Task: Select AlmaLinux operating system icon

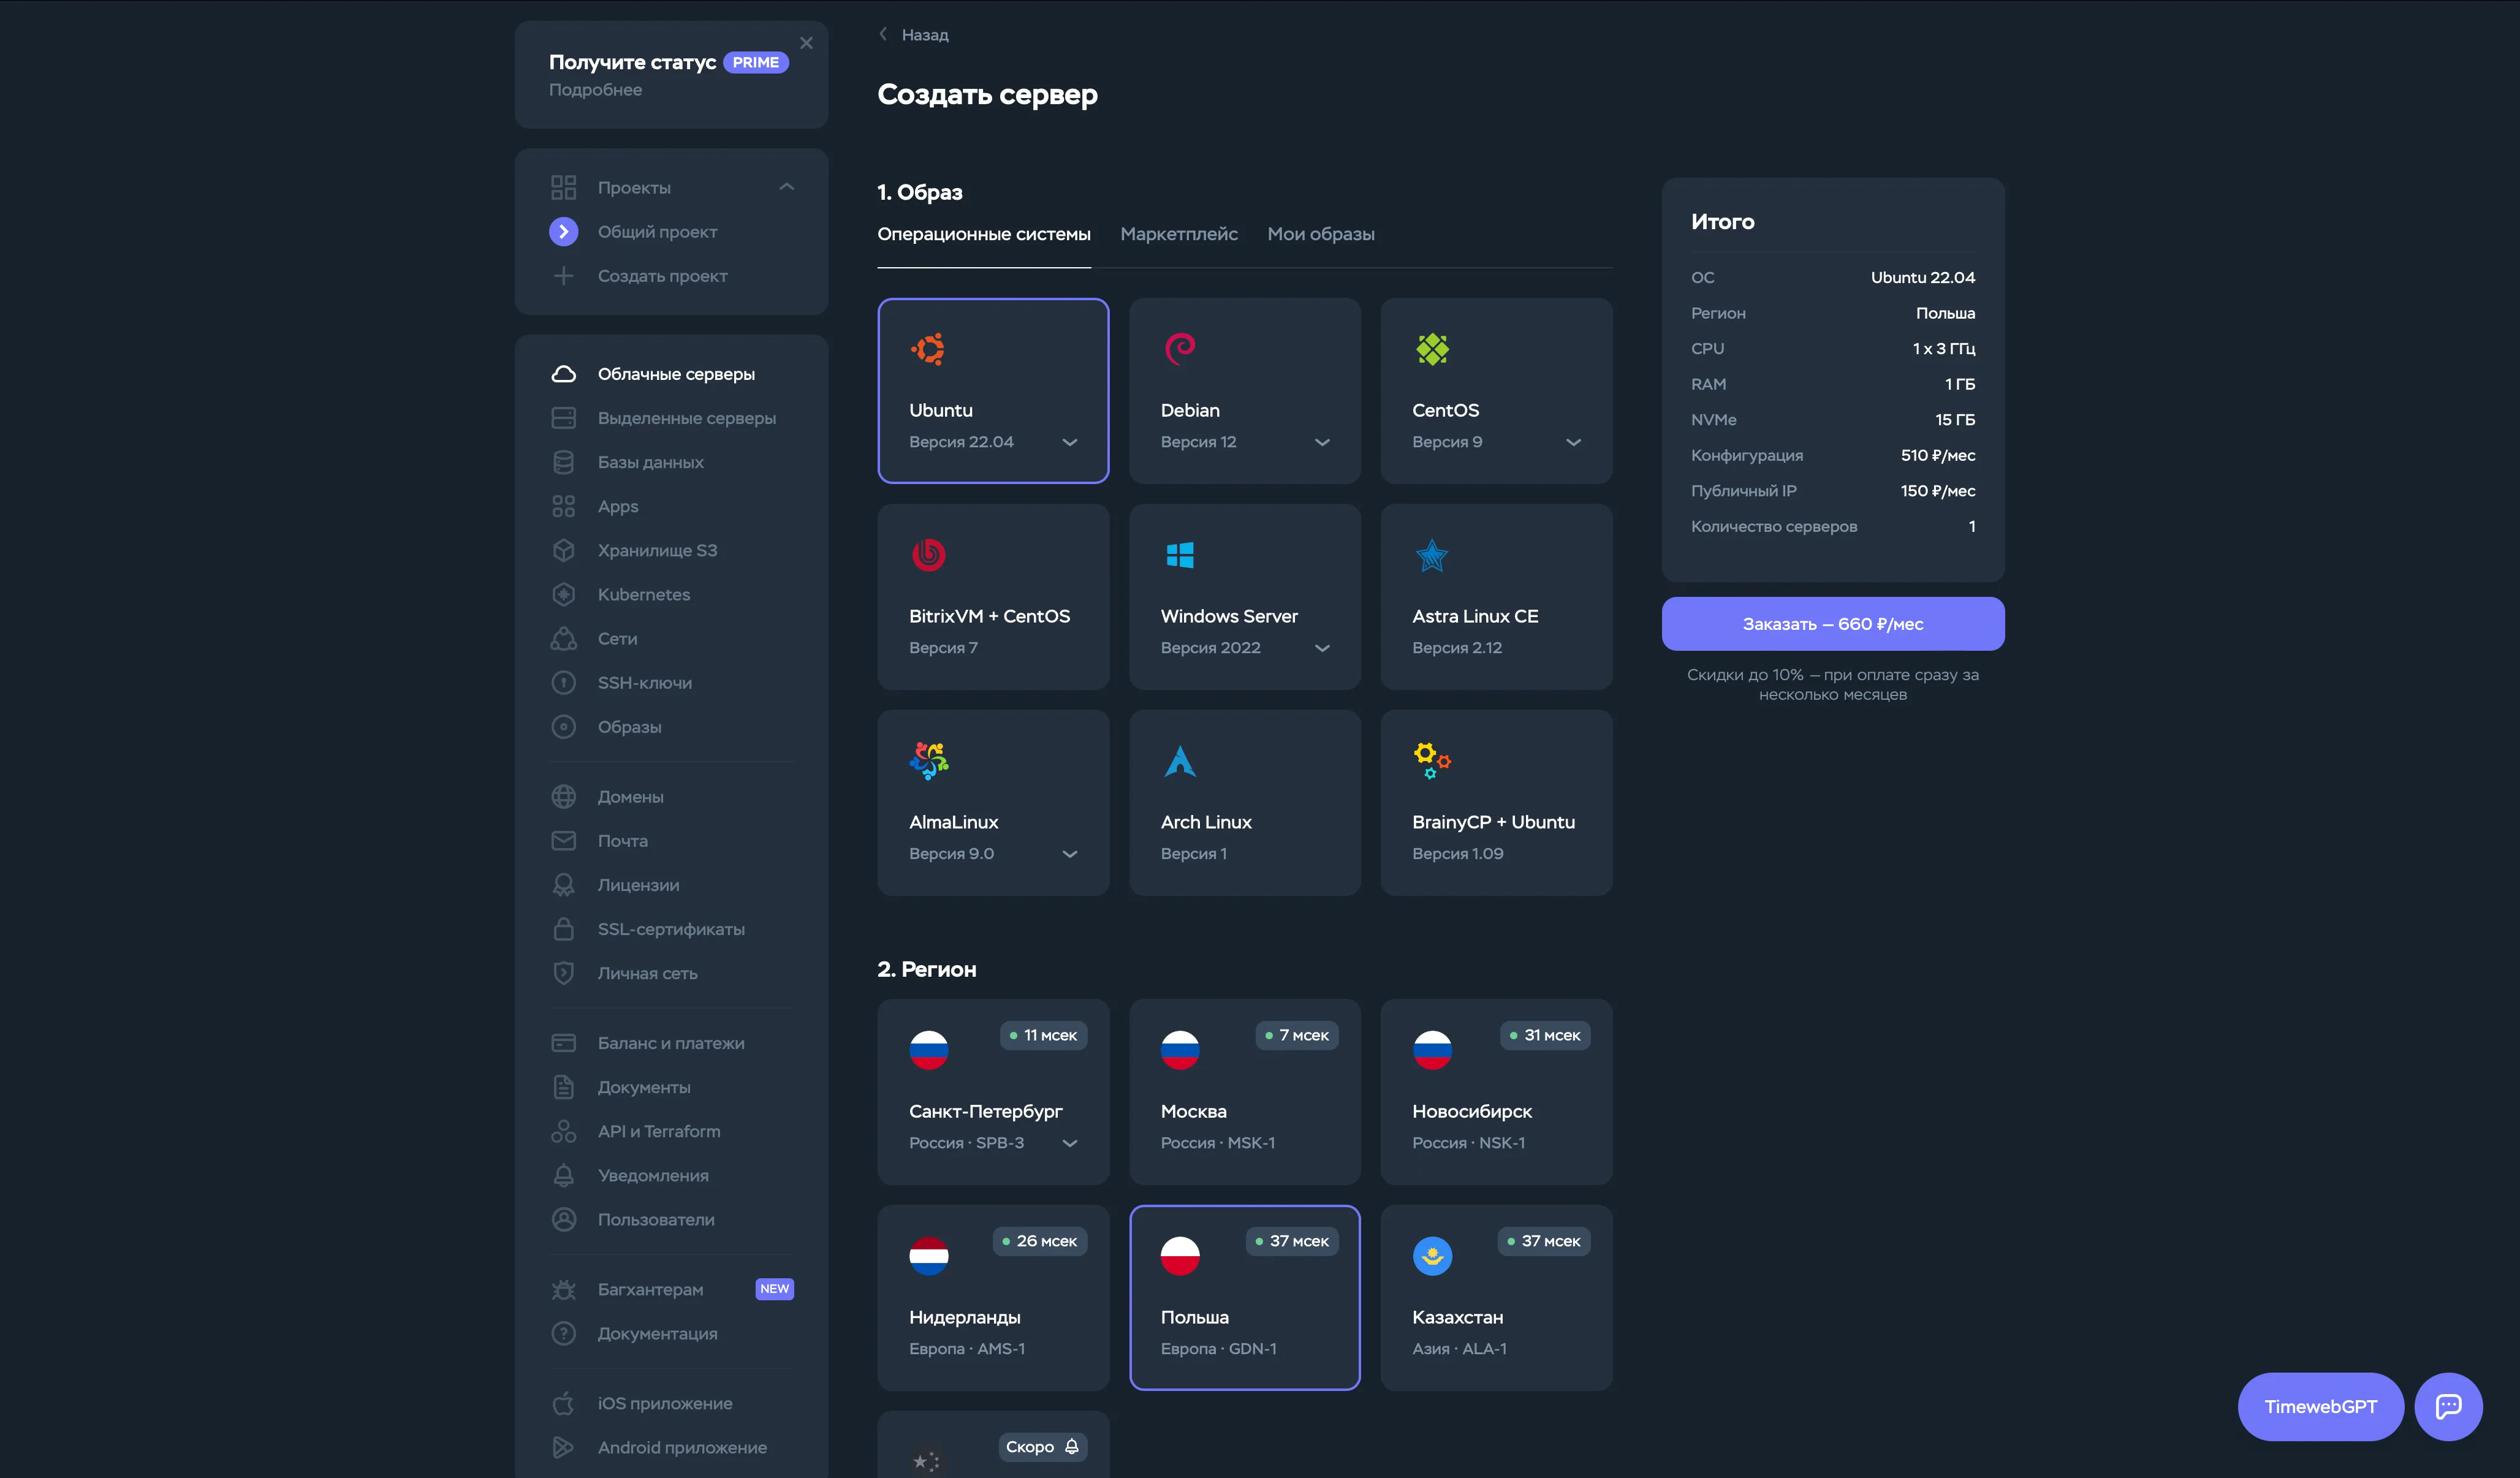Action: [929, 760]
